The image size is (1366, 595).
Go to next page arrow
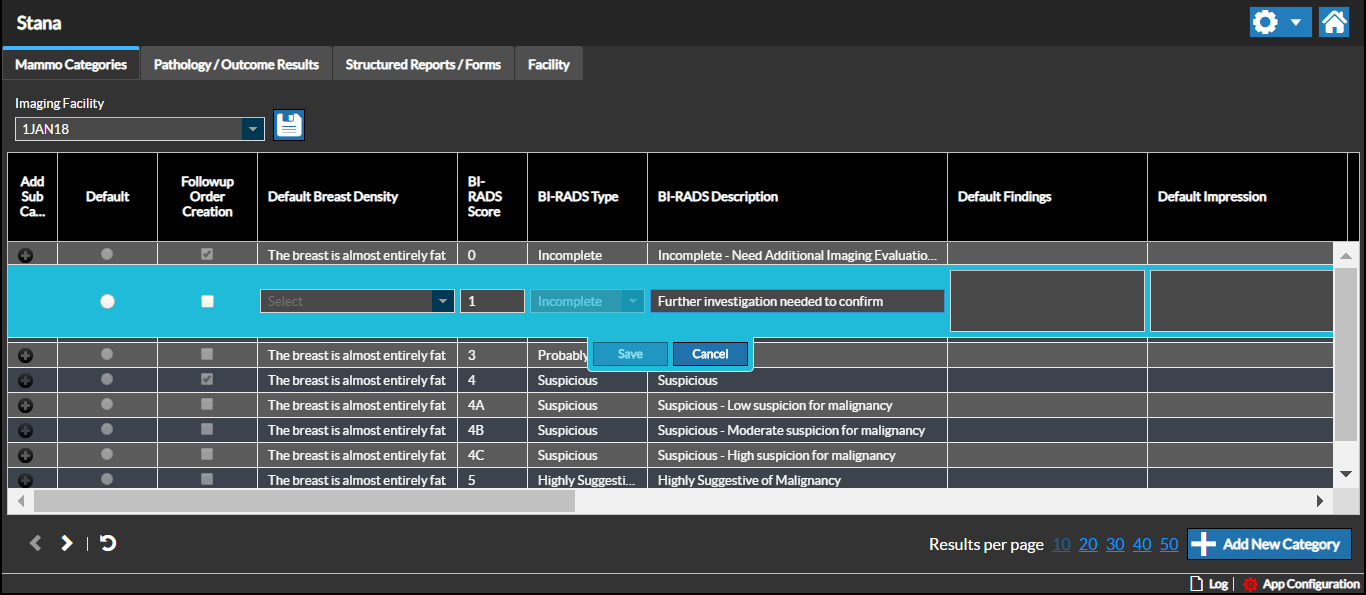pos(67,543)
